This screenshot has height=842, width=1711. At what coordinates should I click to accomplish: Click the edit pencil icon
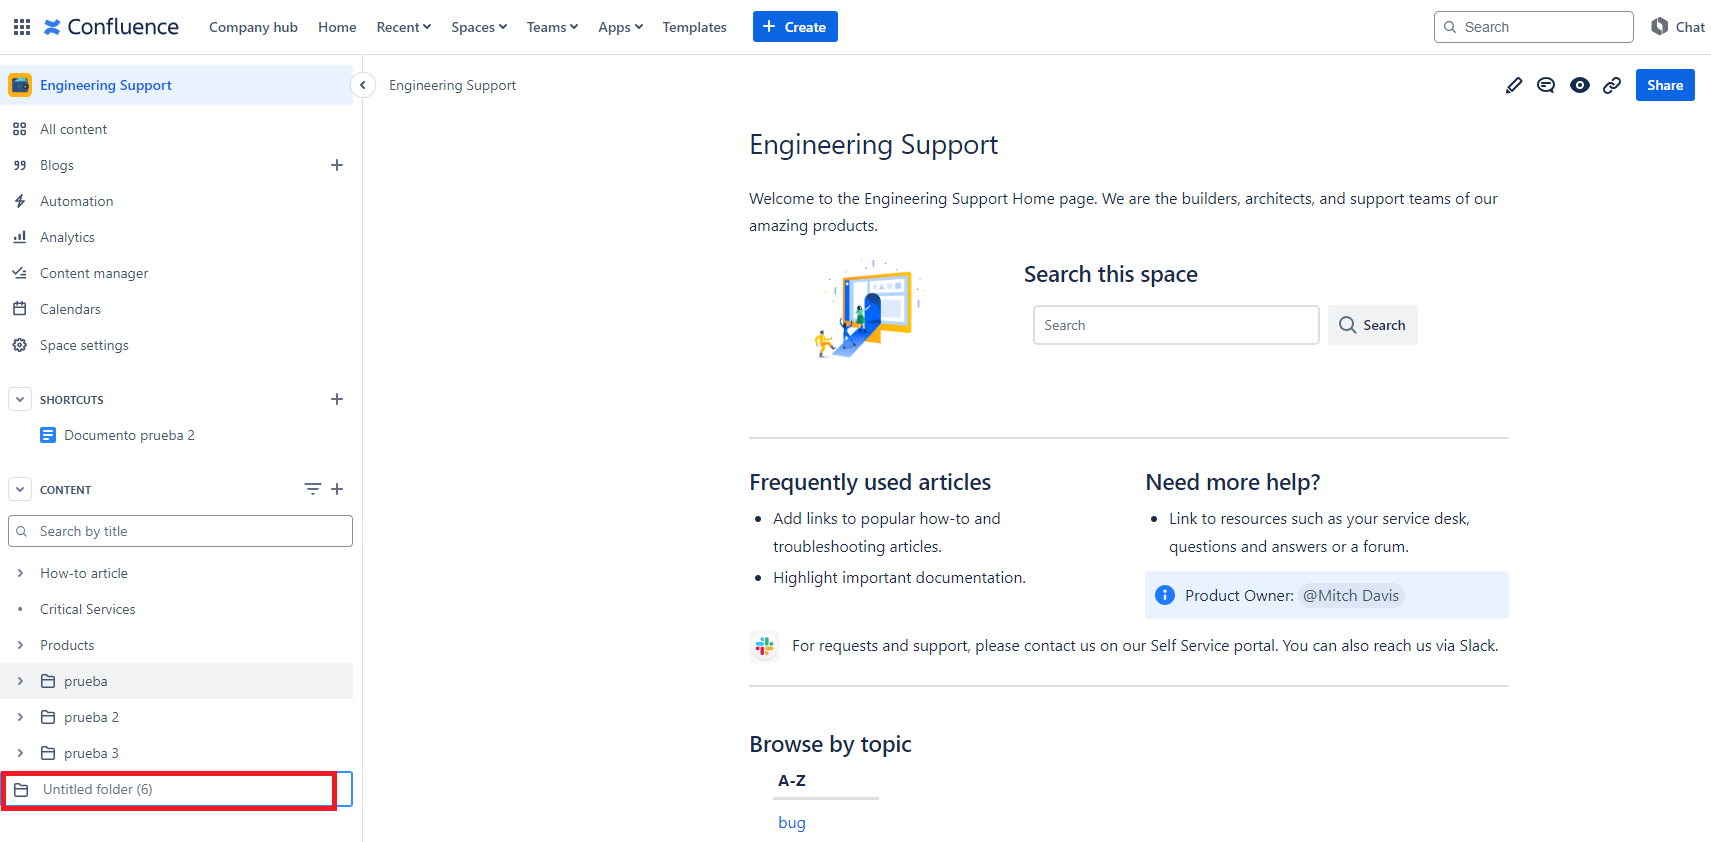coord(1513,86)
